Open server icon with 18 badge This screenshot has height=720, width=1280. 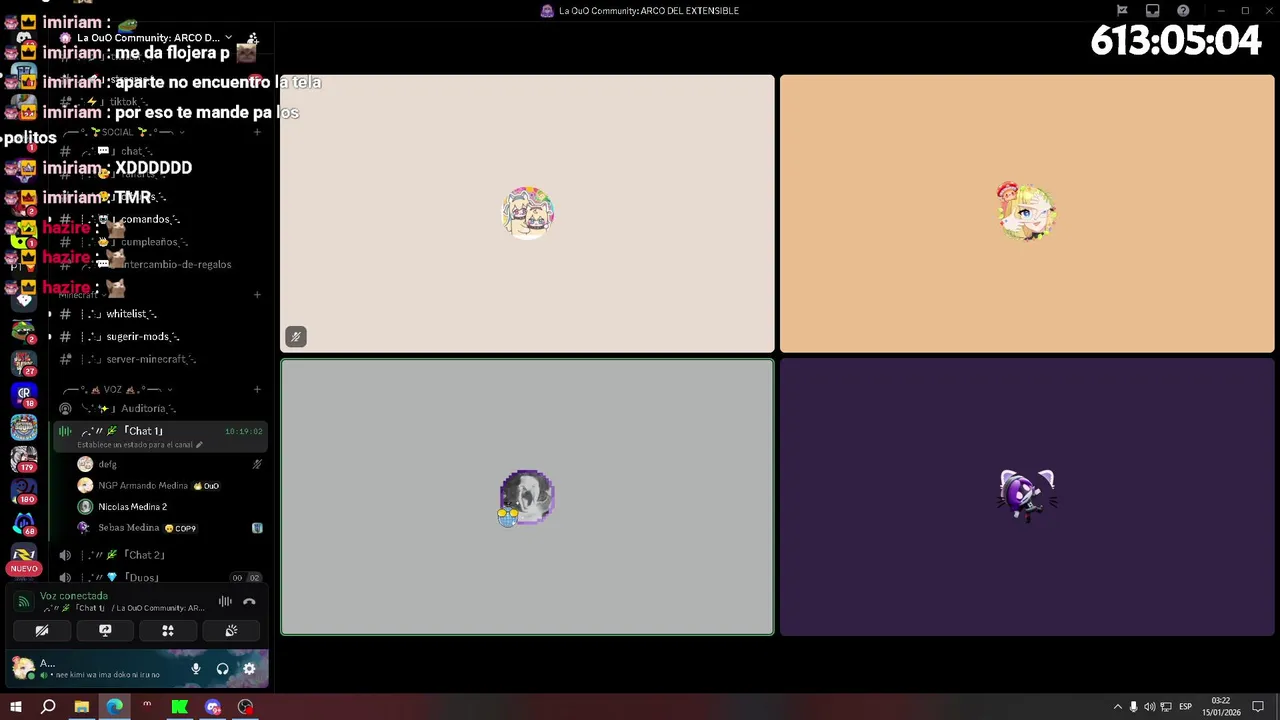point(24,394)
